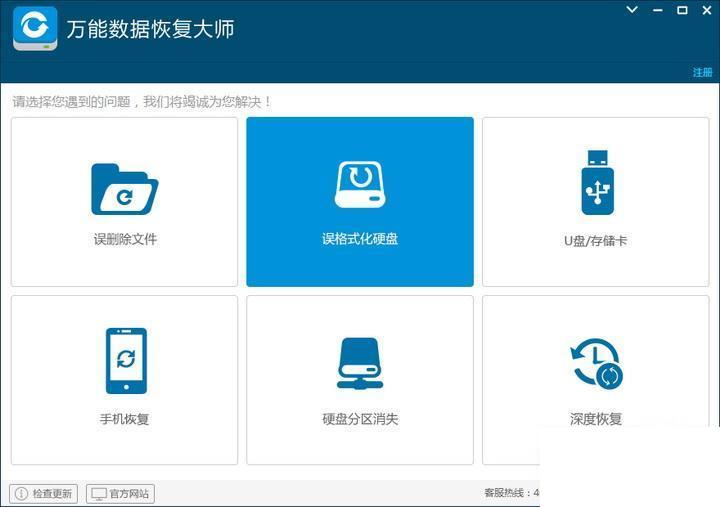The image size is (720, 507).
Task: Click the 检查更新 button
Action: click(x=44, y=494)
